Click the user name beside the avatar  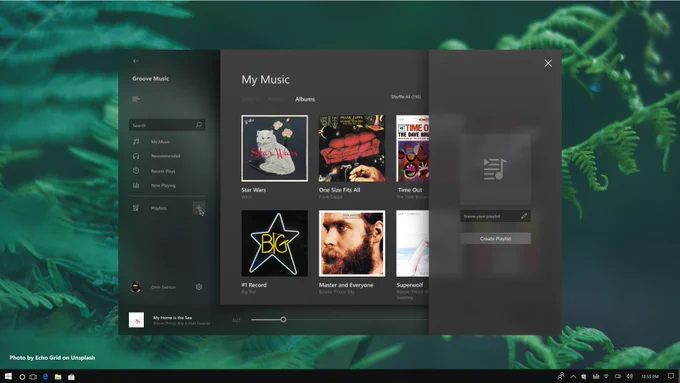163,287
